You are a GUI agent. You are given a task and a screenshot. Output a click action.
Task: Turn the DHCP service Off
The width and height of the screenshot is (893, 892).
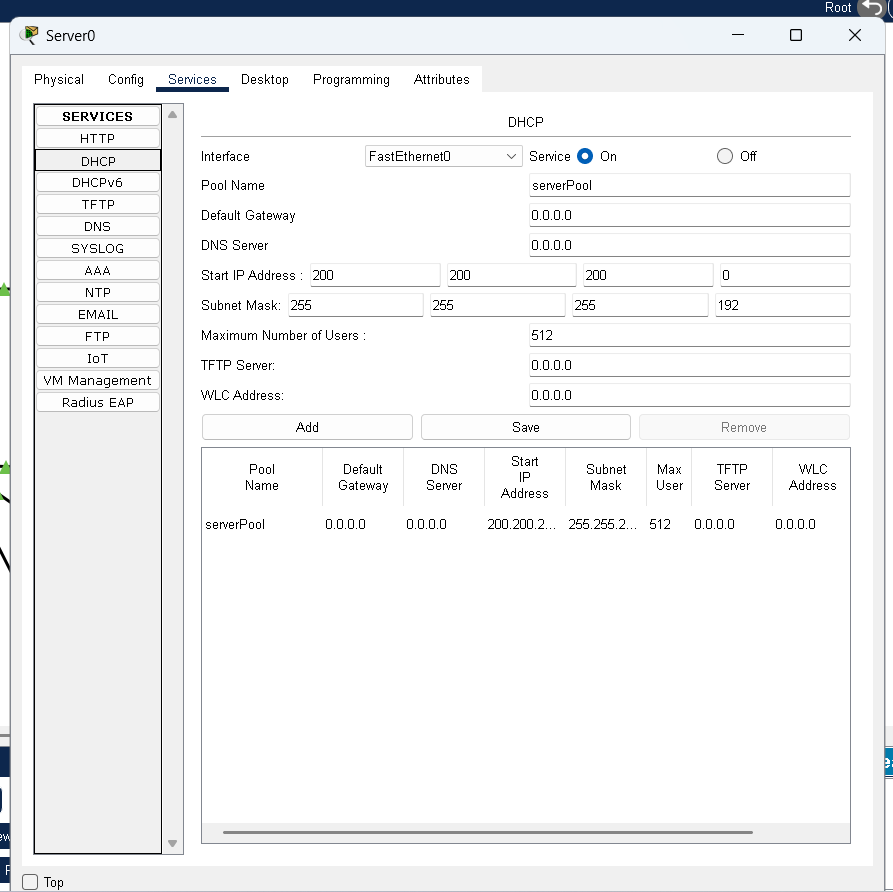(725, 156)
